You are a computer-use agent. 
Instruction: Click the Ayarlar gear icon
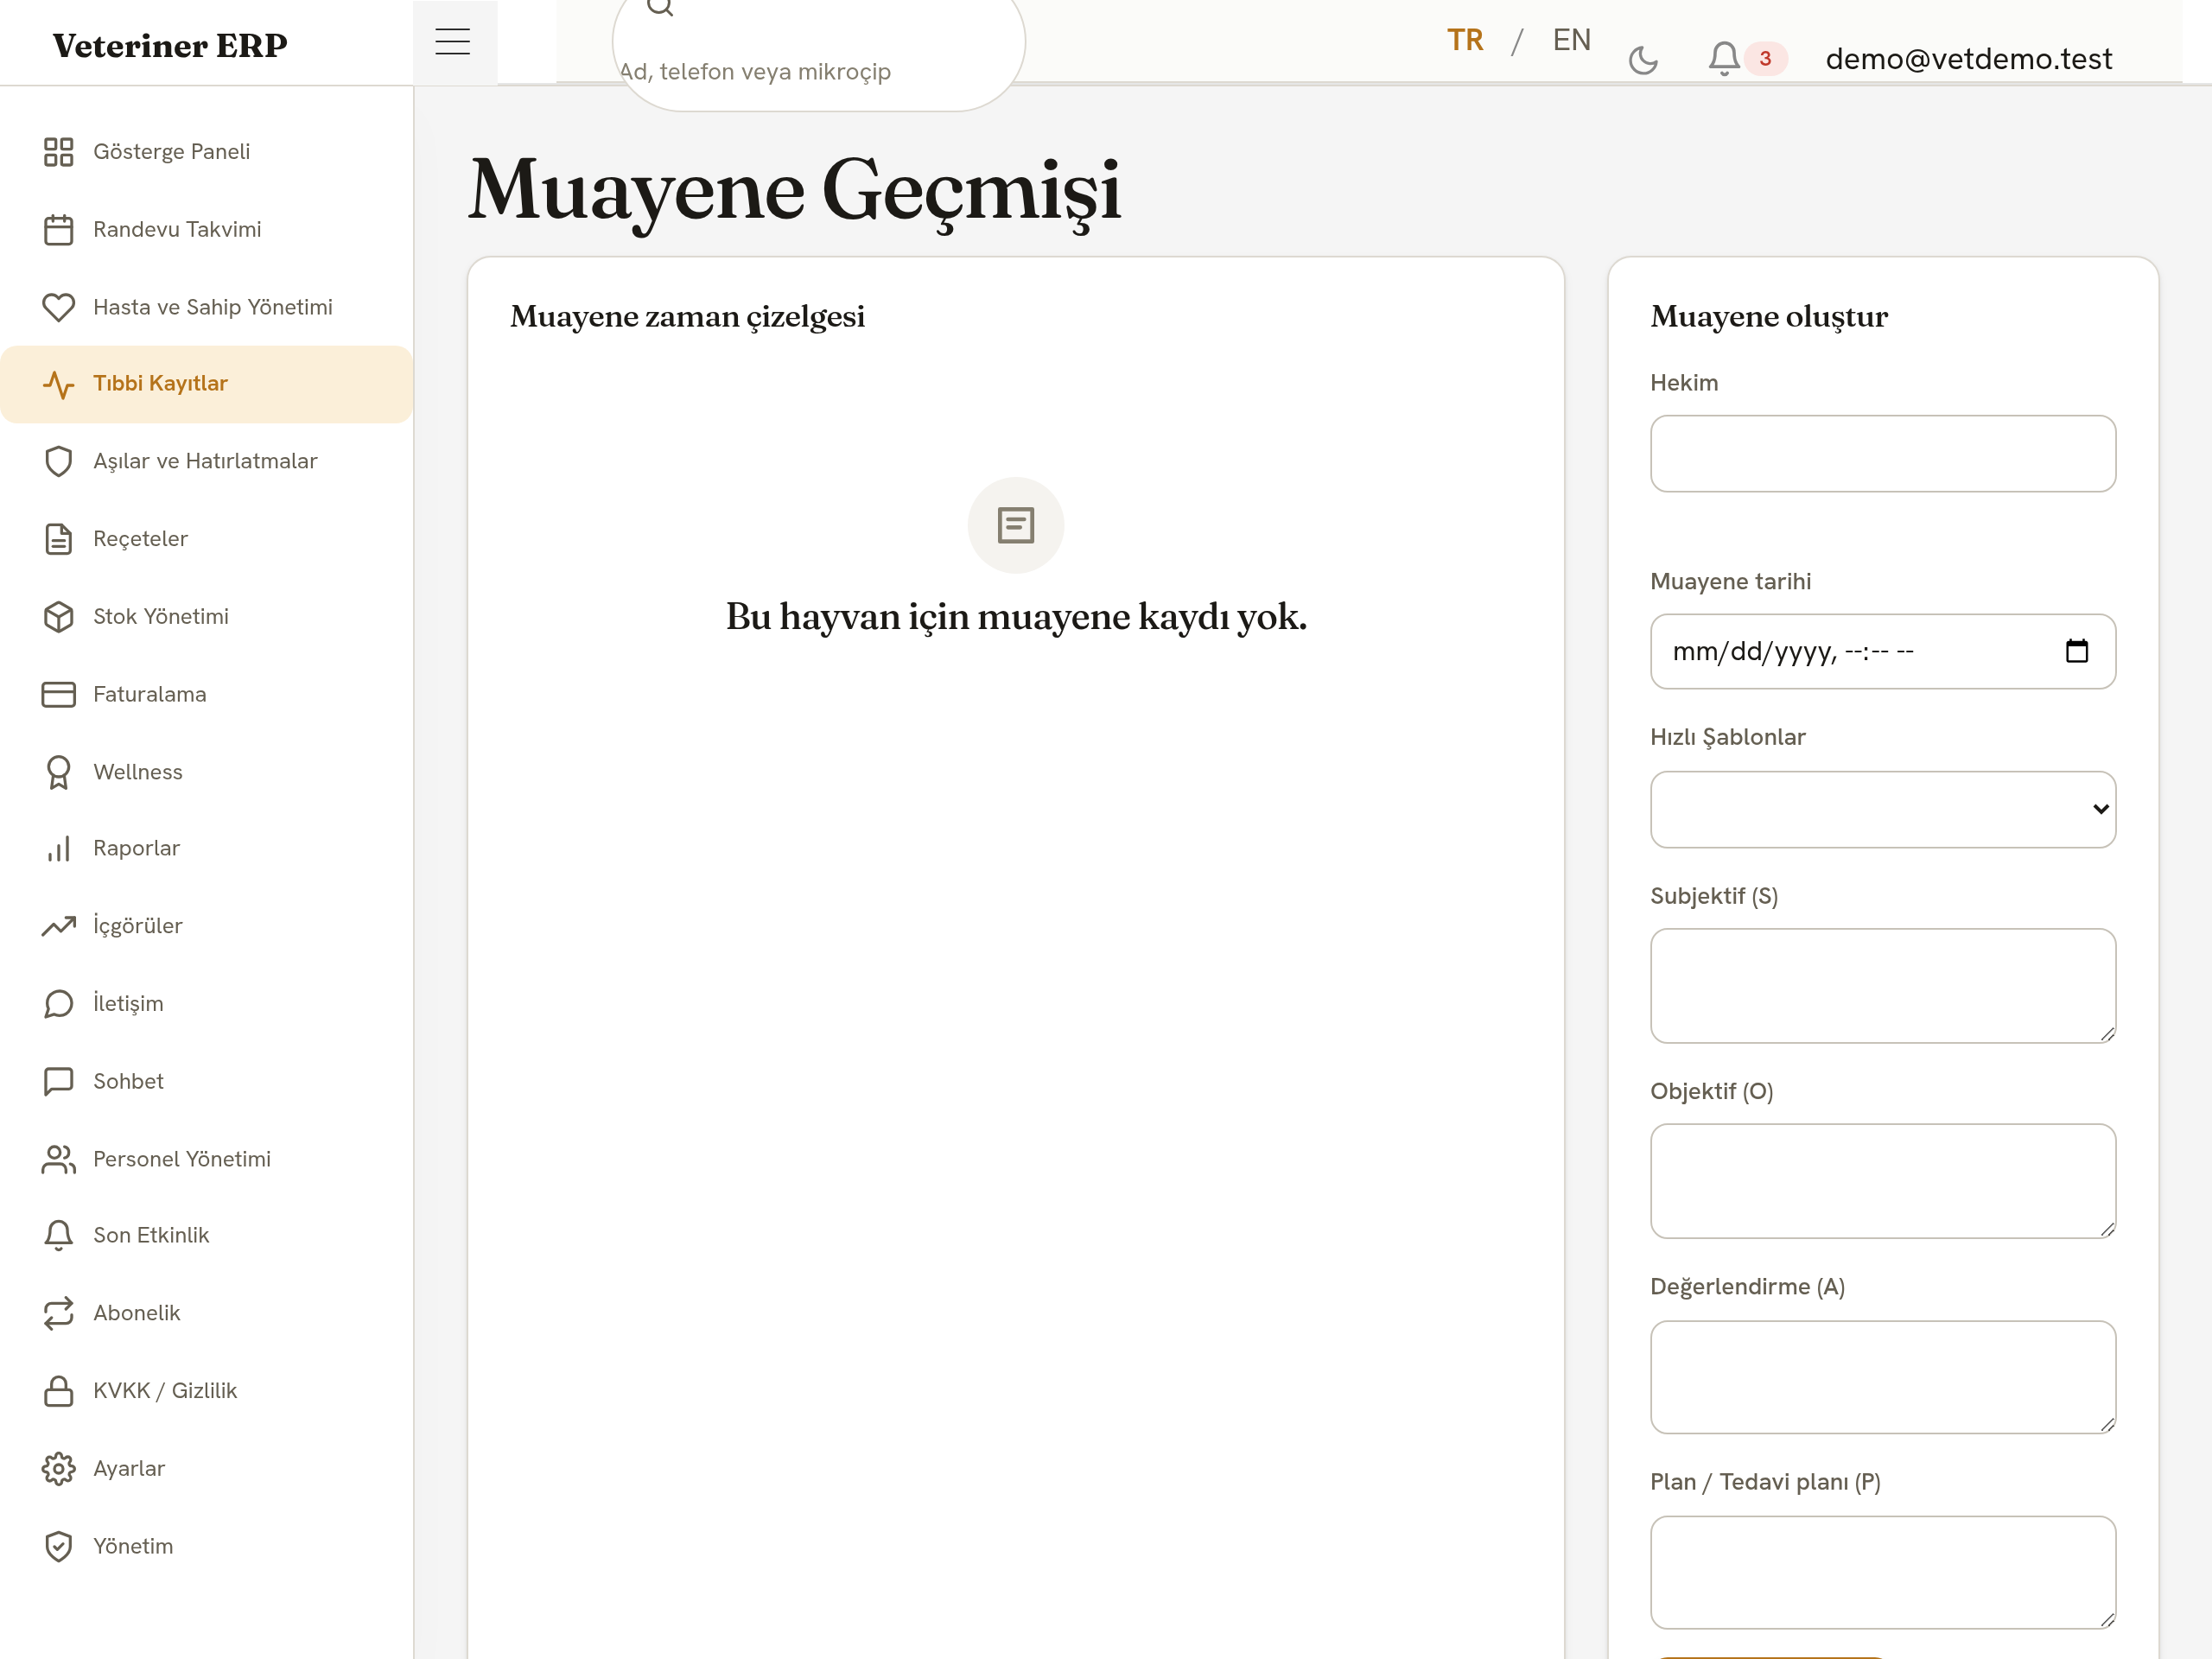[x=59, y=1469]
